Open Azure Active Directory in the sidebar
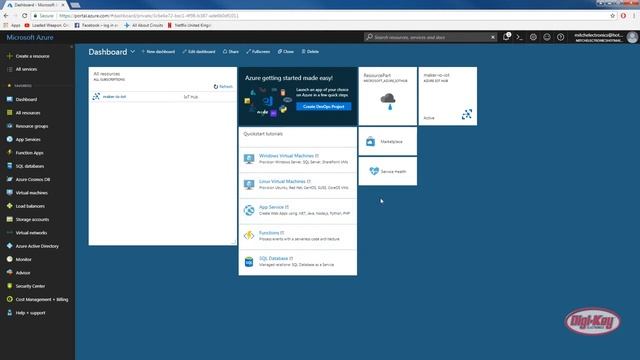640x360 pixels. click(37, 246)
